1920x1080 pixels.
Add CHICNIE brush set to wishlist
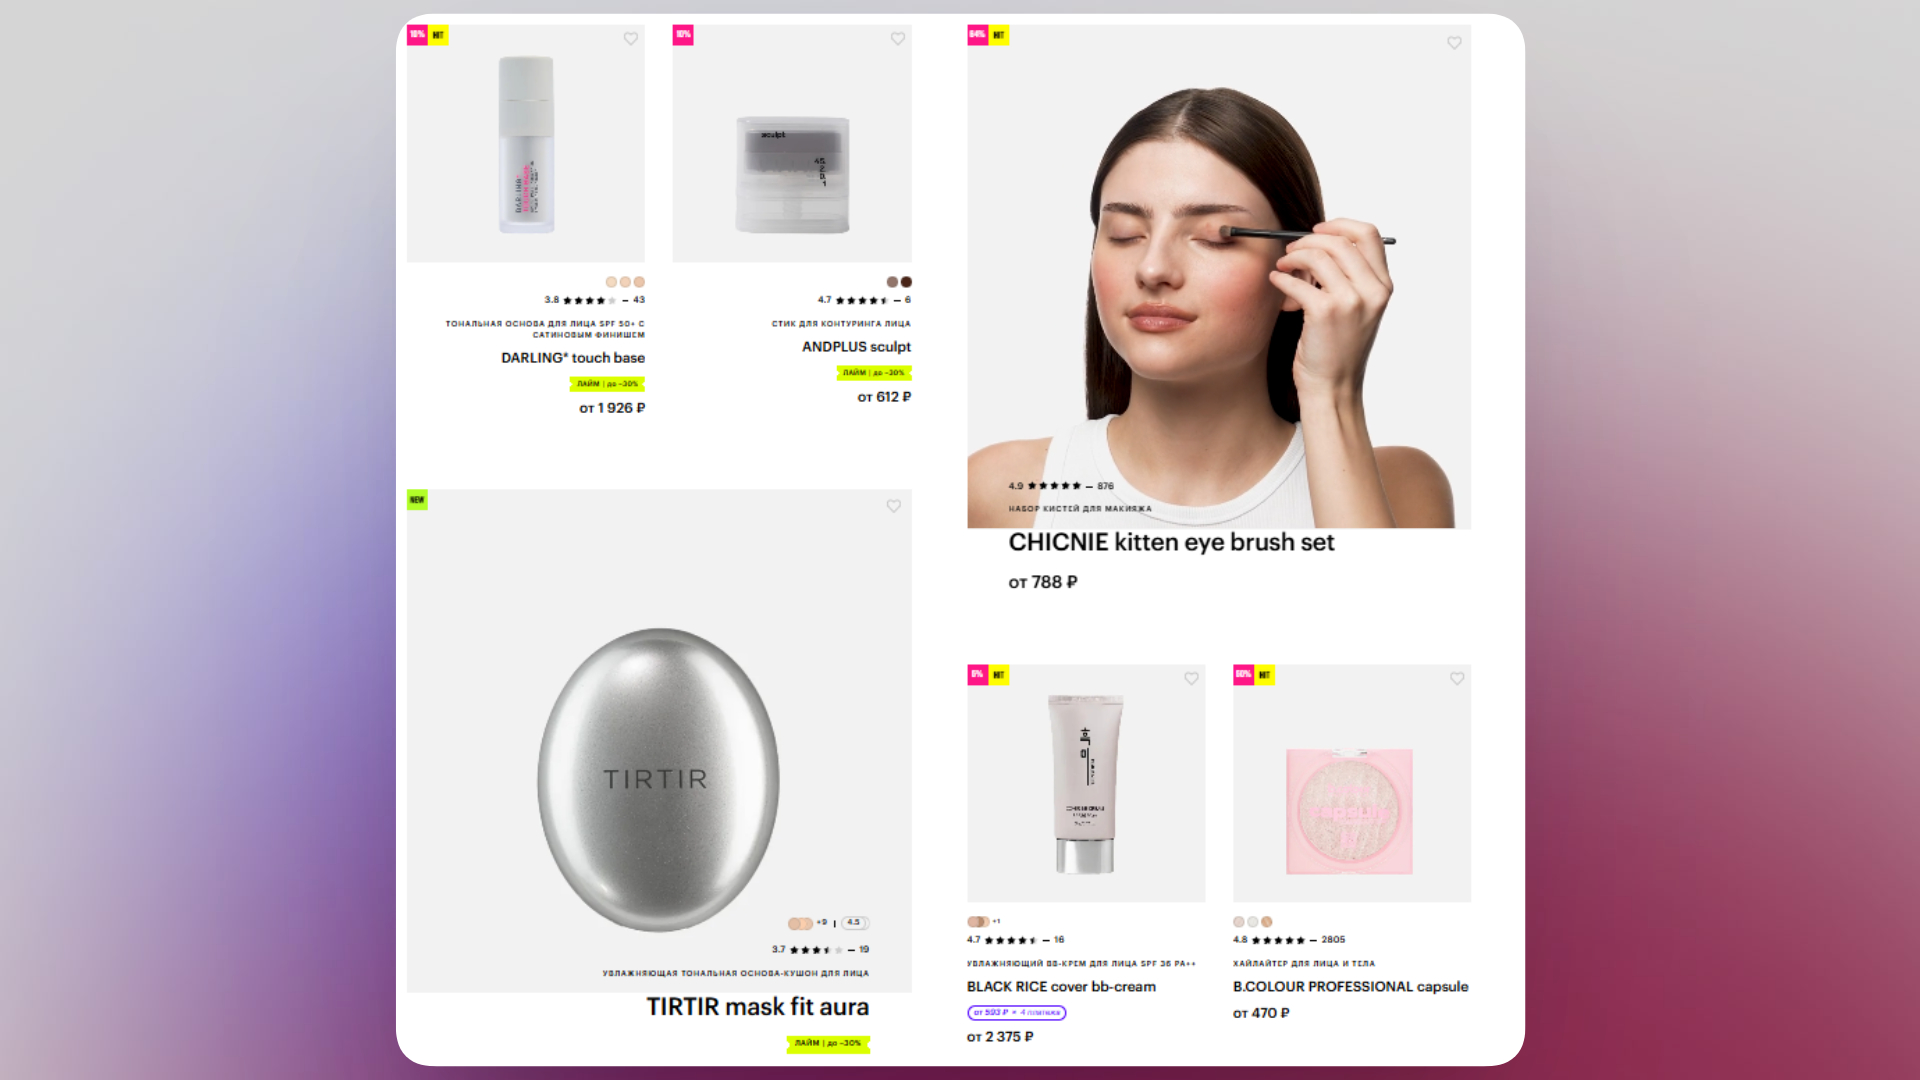pyautogui.click(x=1454, y=43)
